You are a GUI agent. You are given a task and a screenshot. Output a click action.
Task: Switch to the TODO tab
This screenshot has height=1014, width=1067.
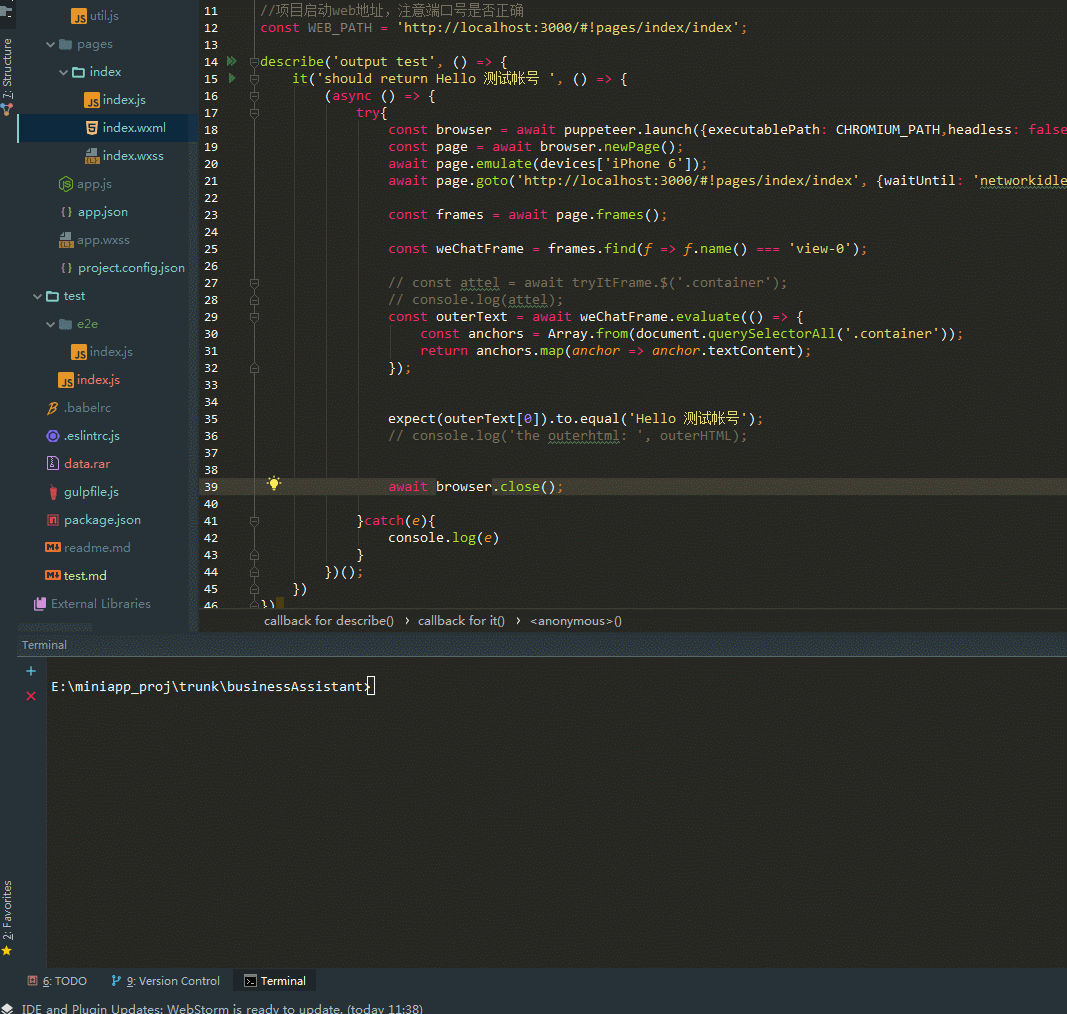58,981
